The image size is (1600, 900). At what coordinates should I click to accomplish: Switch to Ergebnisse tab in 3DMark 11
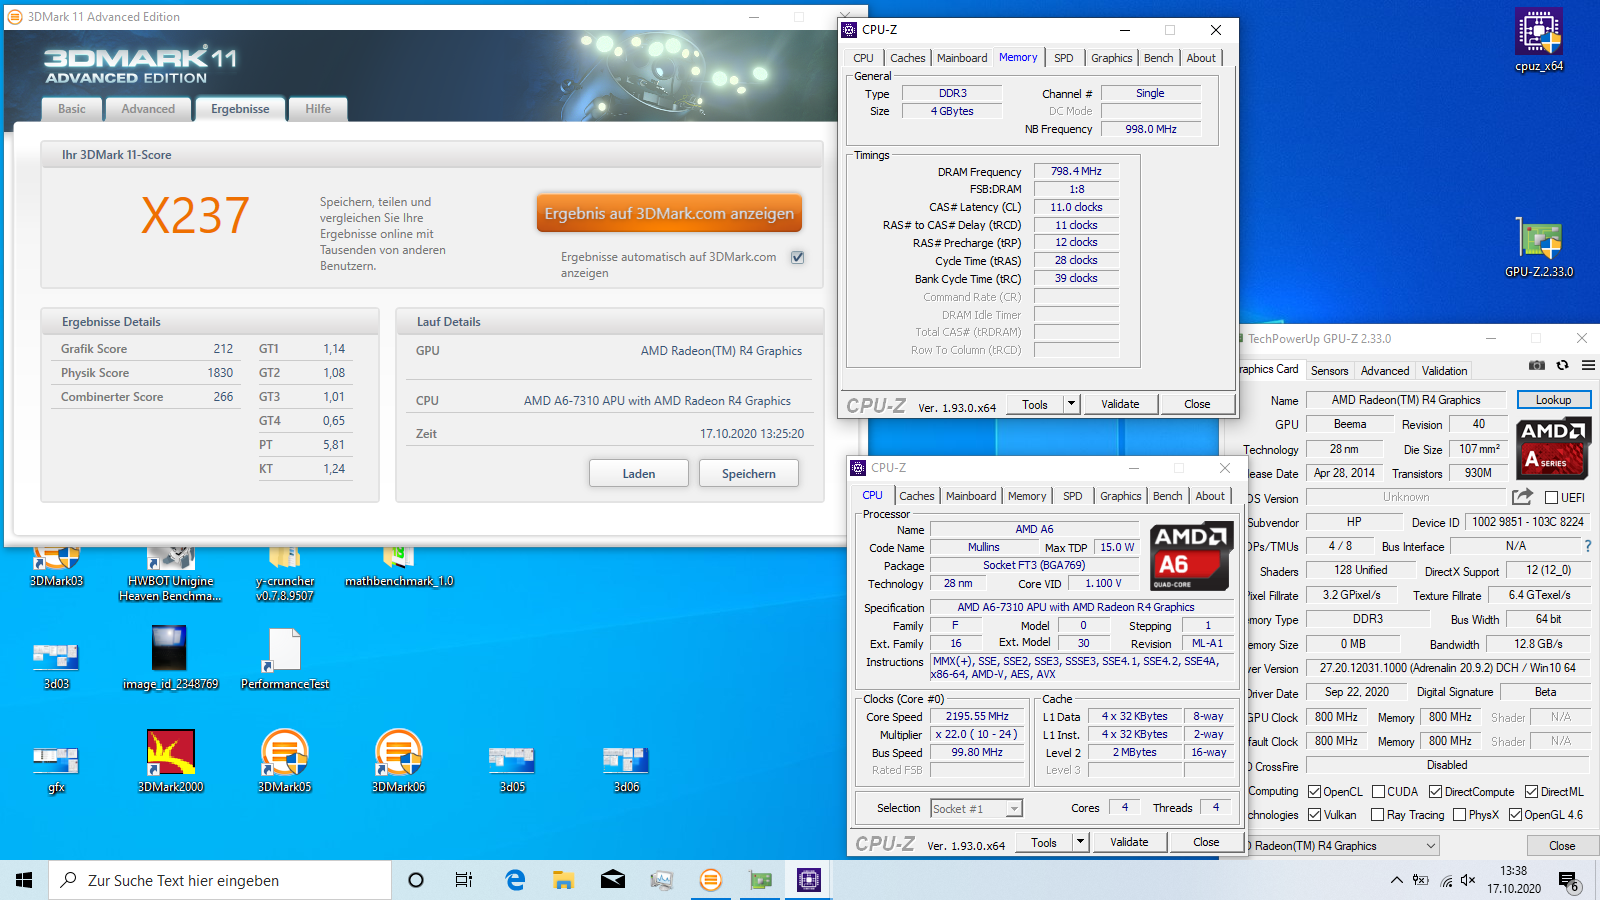click(240, 109)
